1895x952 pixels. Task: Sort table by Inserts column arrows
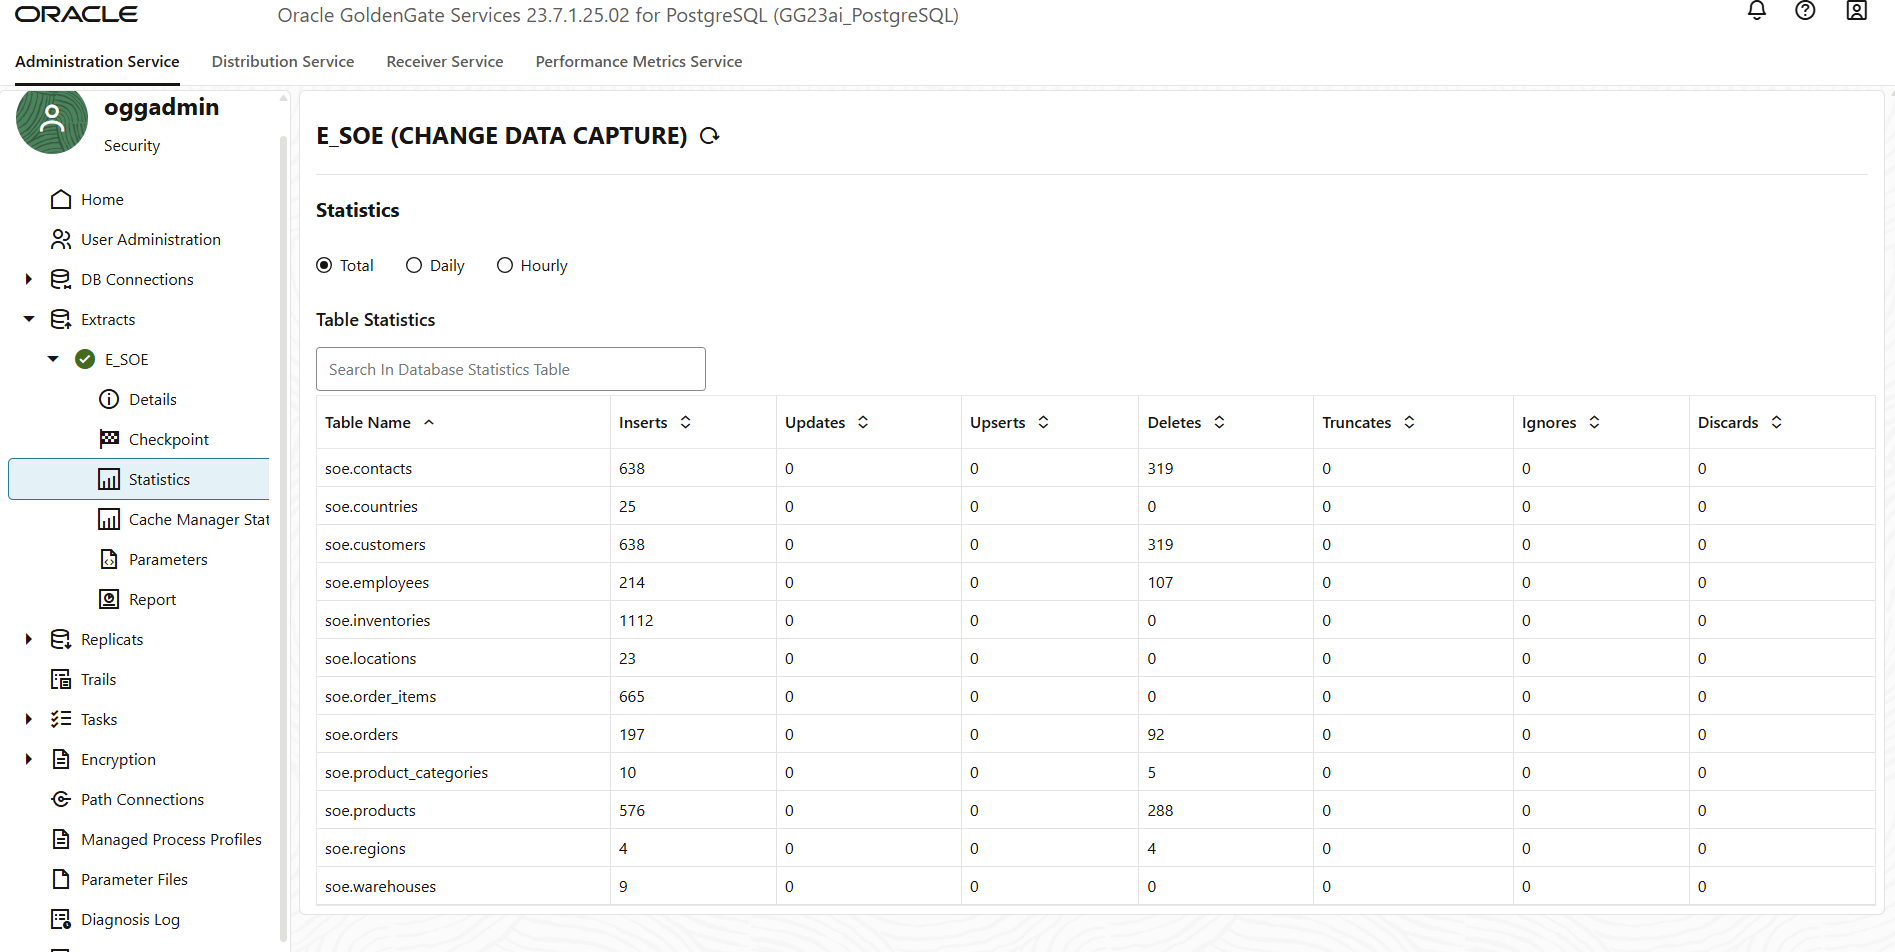[x=686, y=423]
